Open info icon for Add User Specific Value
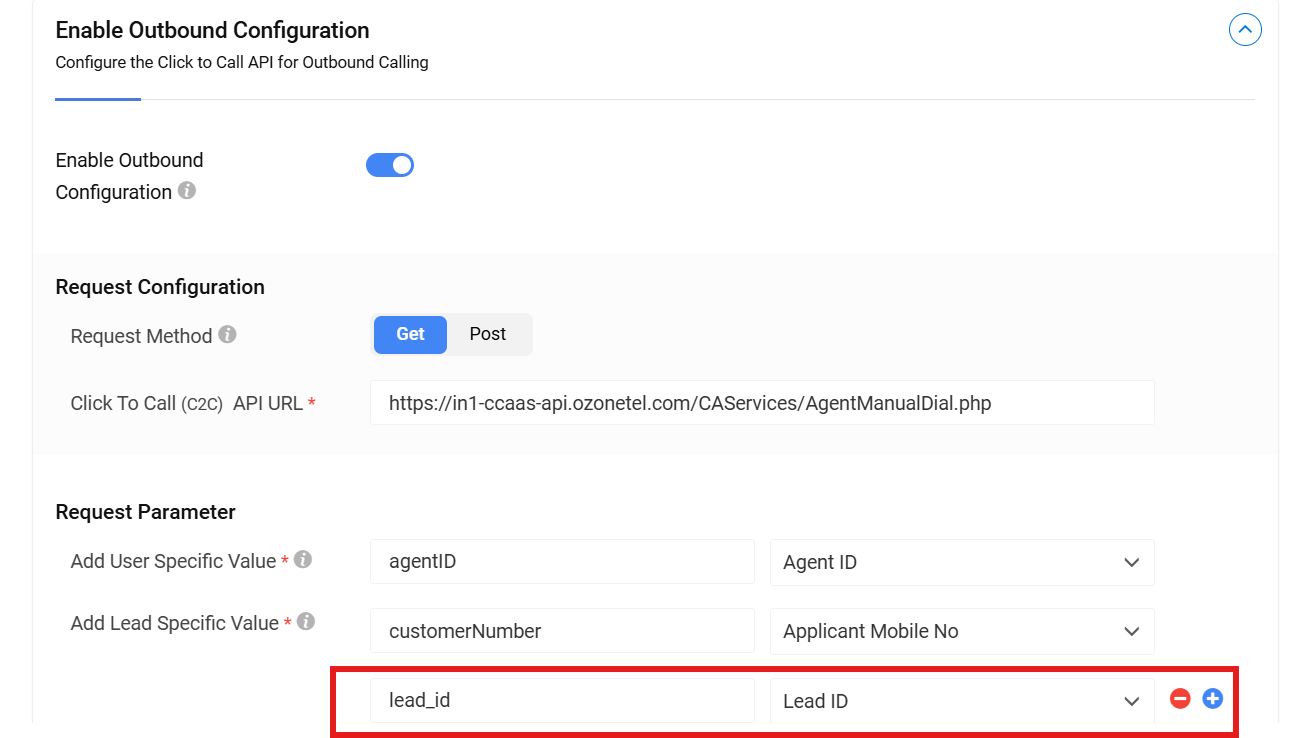This screenshot has width=1297, height=738. click(x=302, y=560)
